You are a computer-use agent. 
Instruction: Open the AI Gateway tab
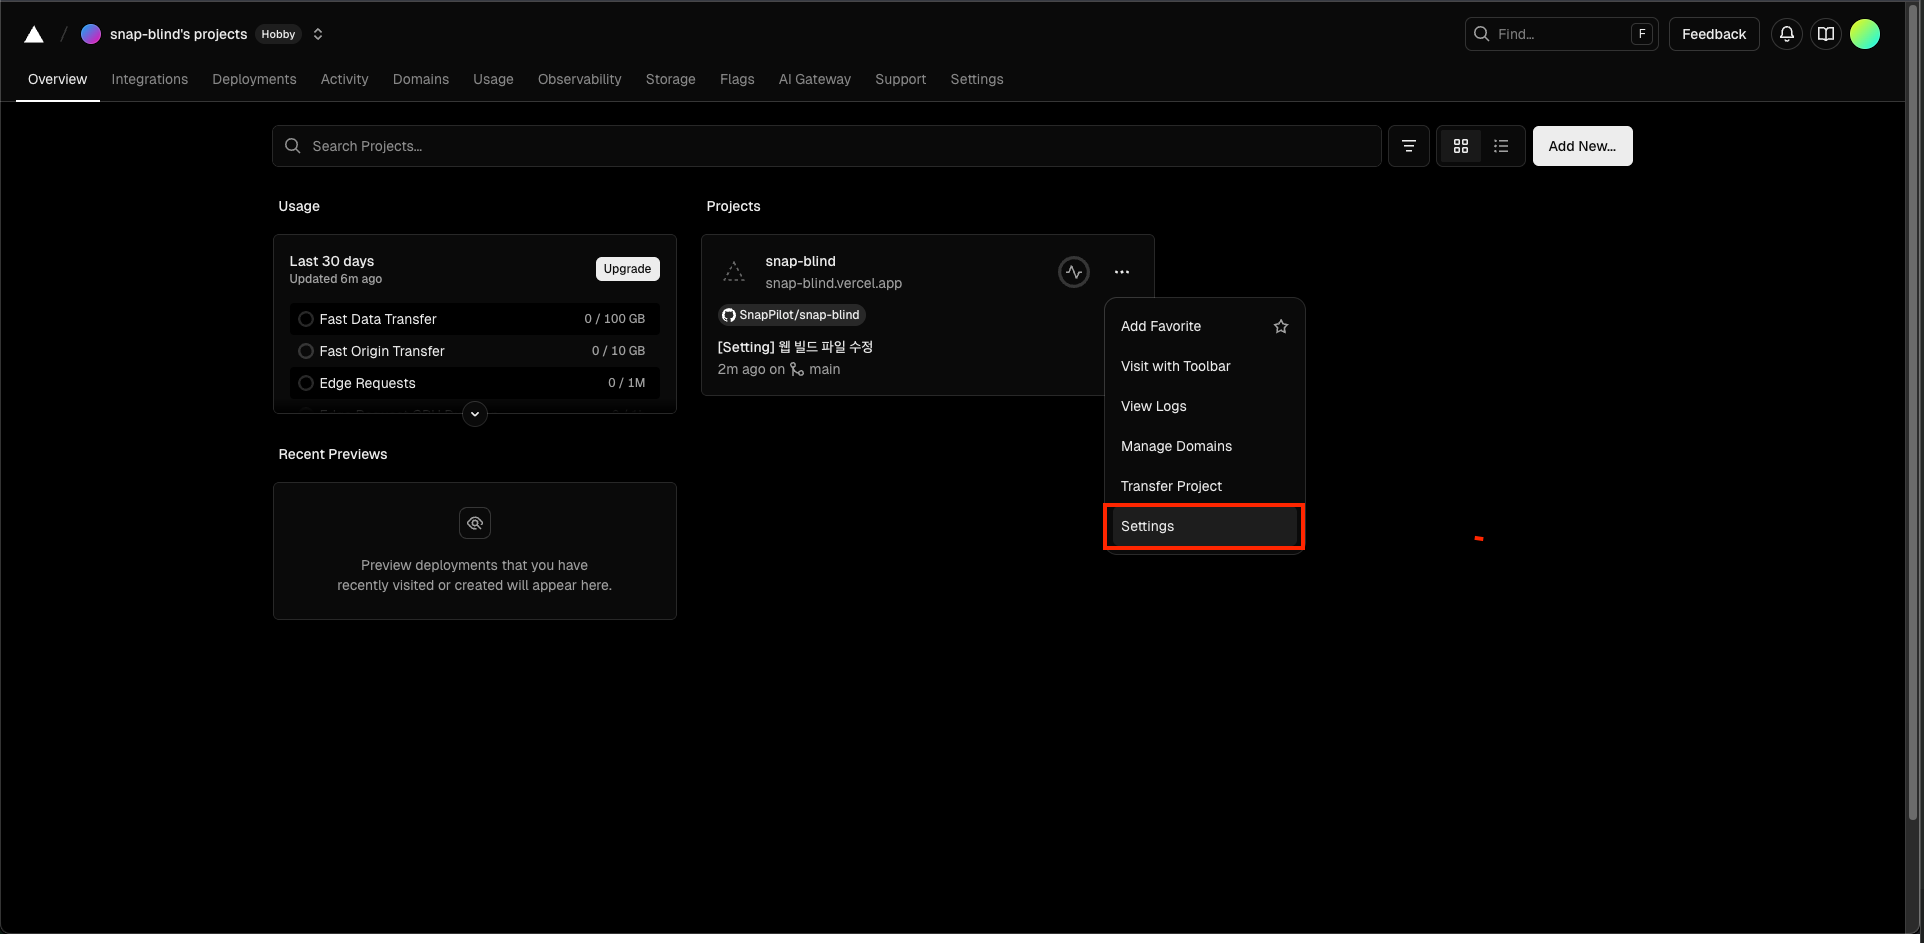click(x=814, y=79)
